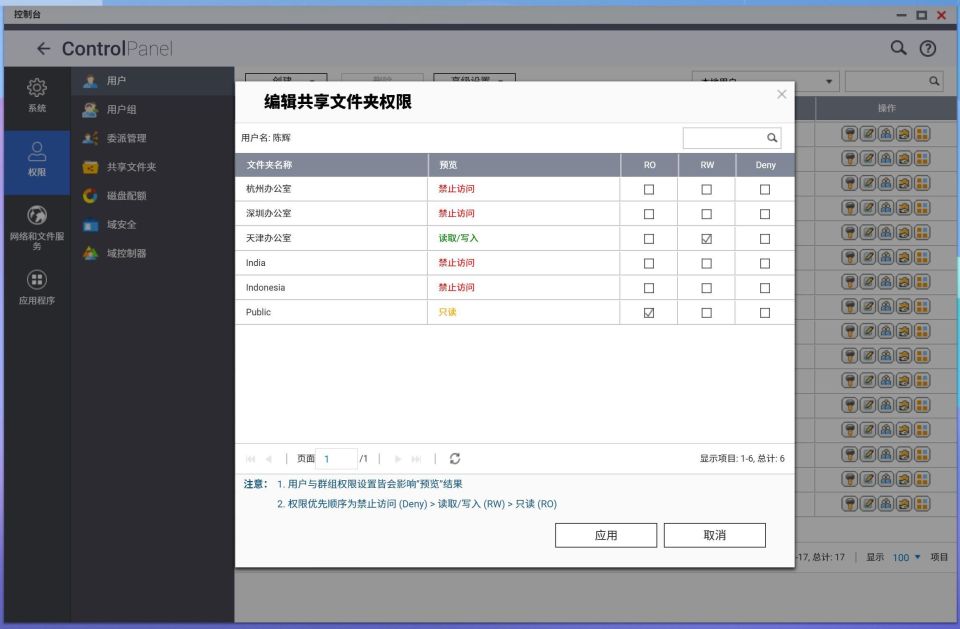The image size is (960, 629).
Task: Check Deny for 天津办公室
Action: pyautogui.click(x=765, y=239)
